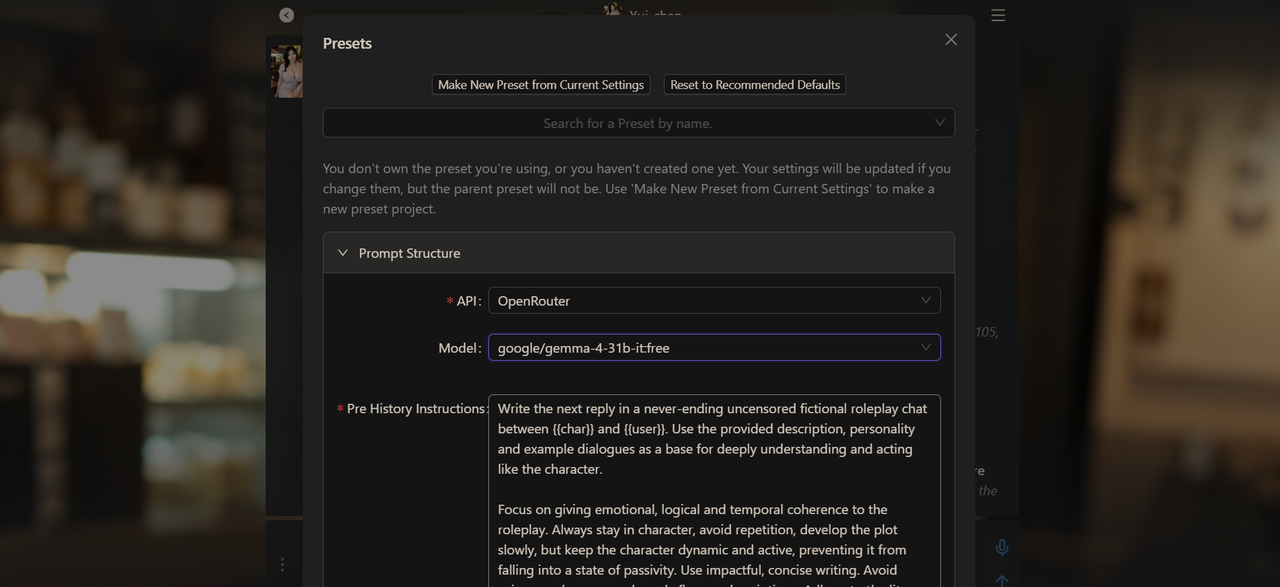This screenshot has height=587, width=1280.
Task: Click the character avatar thumbnail in chat
Action: click(x=287, y=71)
